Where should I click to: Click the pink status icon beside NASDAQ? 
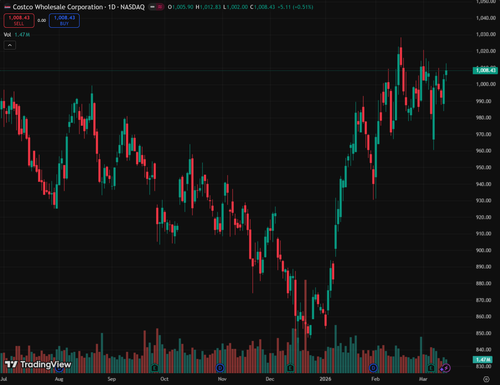pyautogui.click(x=160, y=7)
